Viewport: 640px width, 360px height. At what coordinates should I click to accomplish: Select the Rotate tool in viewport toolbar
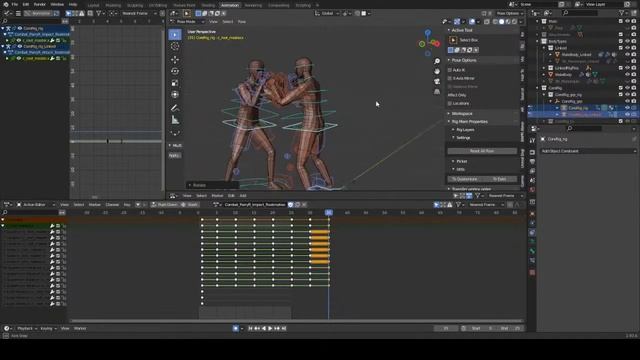pyautogui.click(x=175, y=71)
